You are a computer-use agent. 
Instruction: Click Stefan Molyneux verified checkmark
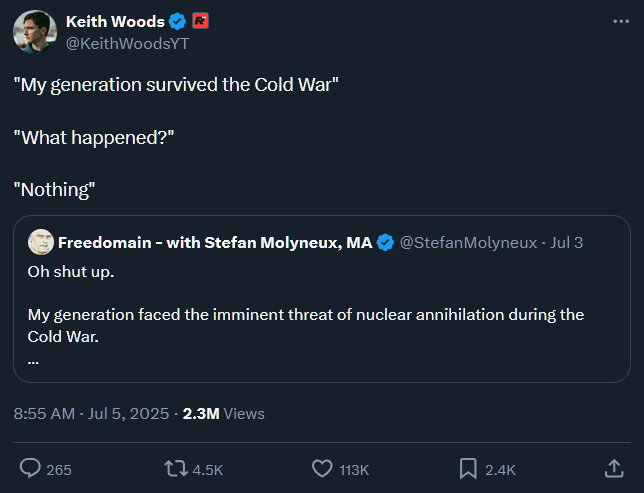click(x=385, y=242)
